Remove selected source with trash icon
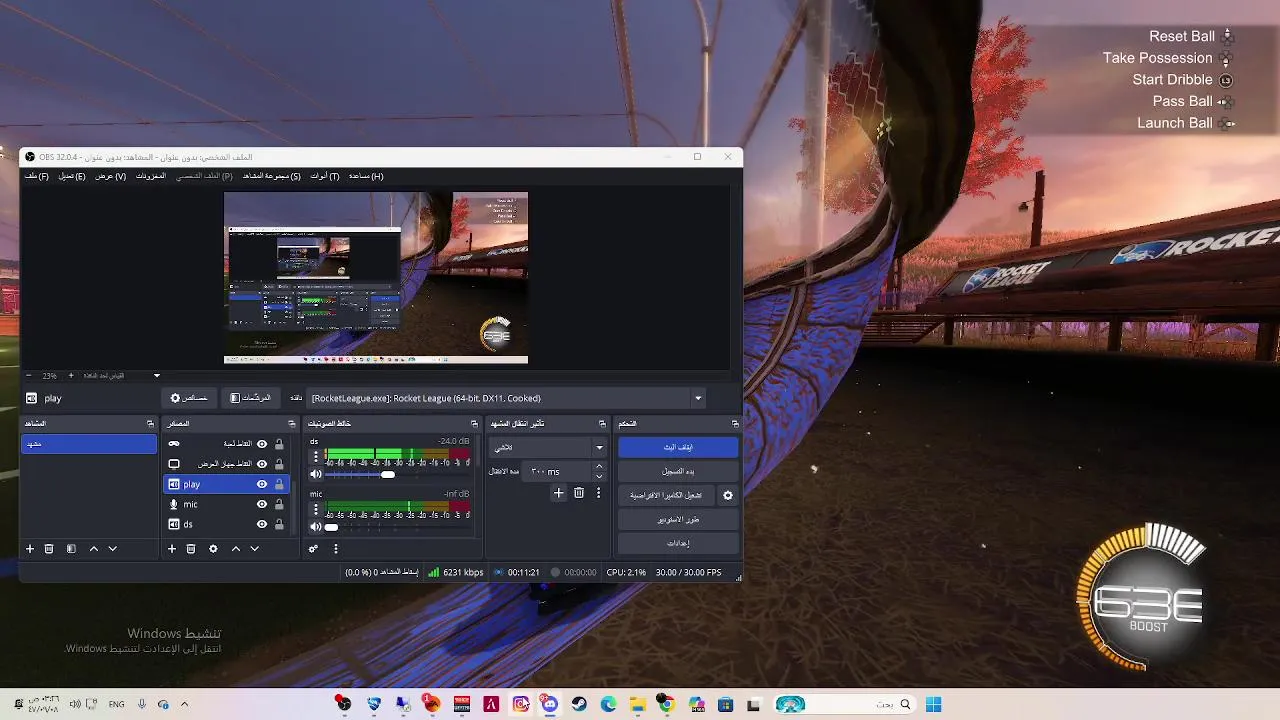1280x720 pixels. click(x=191, y=549)
